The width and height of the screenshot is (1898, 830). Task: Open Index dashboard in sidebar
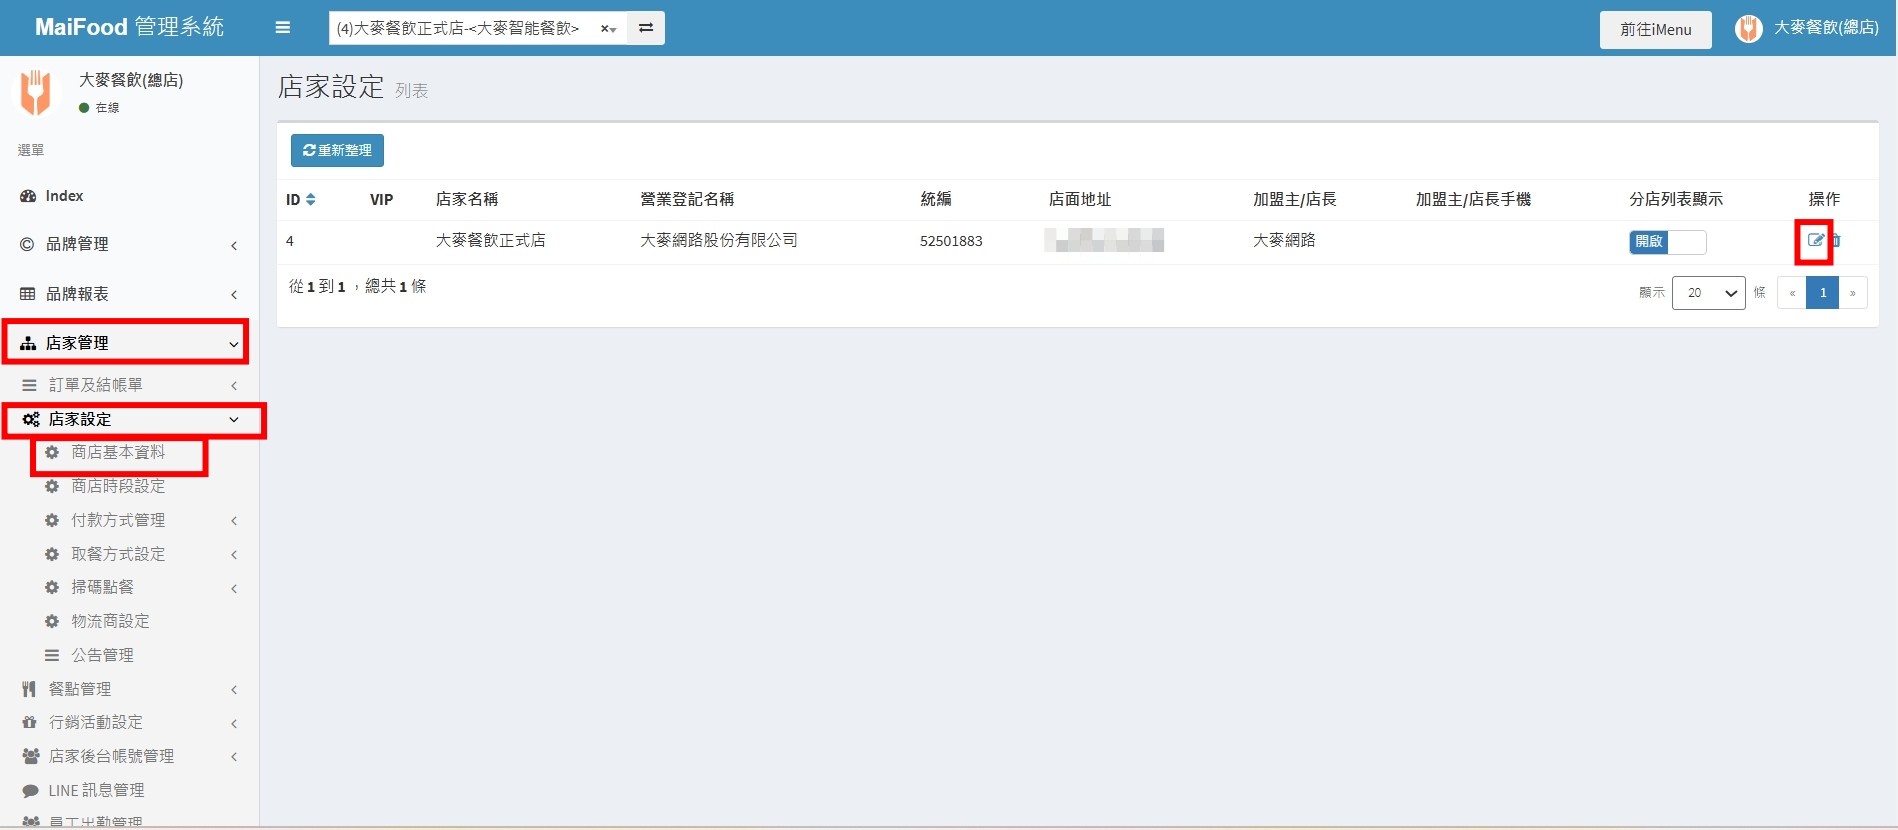[64, 196]
